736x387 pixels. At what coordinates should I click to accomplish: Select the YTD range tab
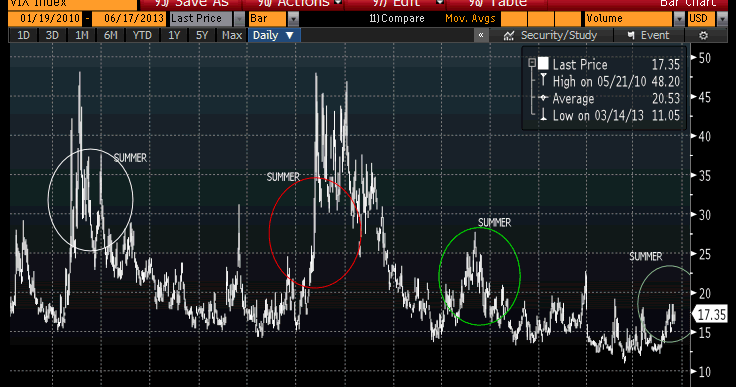pyautogui.click(x=142, y=35)
